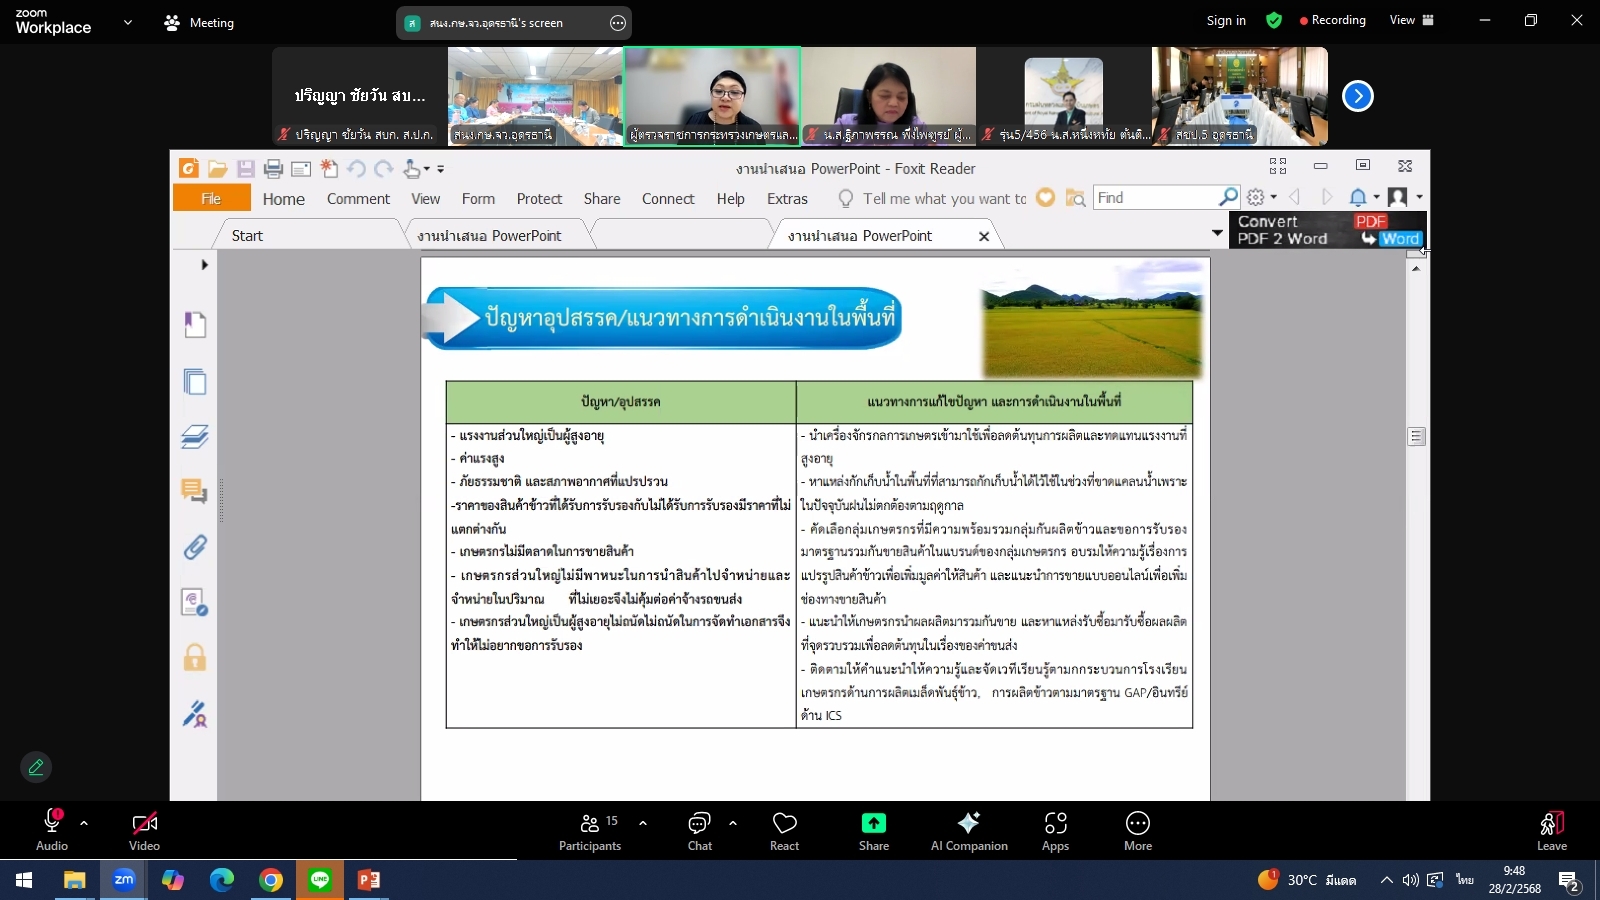Open the Extras ribbon tab
Image resolution: width=1600 pixels, height=900 pixels.
[x=787, y=199]
